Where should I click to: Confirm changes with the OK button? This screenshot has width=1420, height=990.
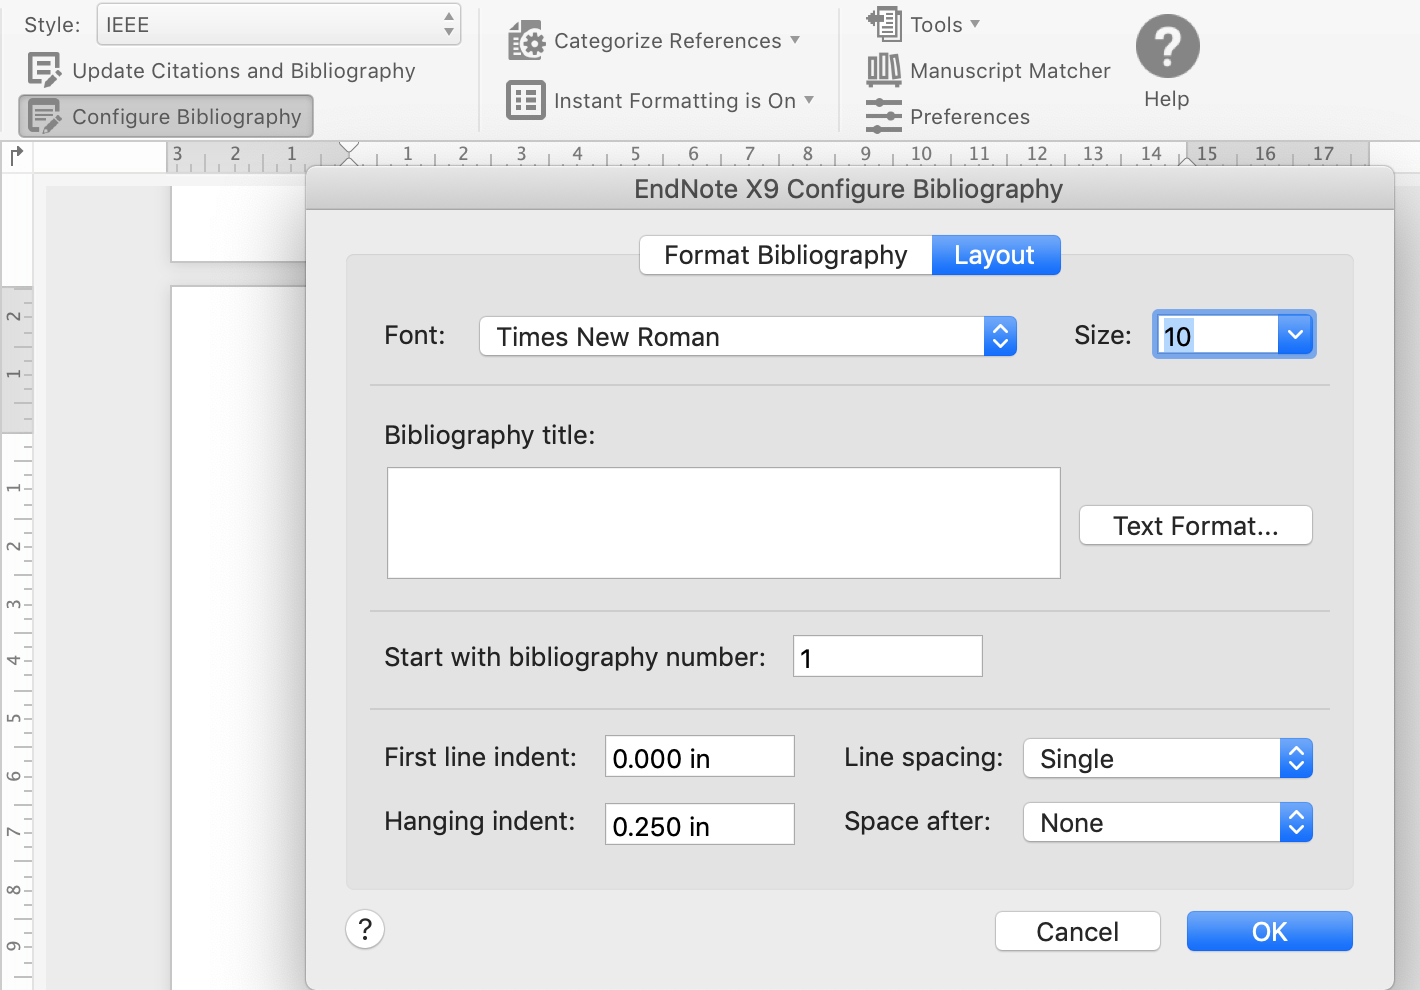click(1268, 931)
